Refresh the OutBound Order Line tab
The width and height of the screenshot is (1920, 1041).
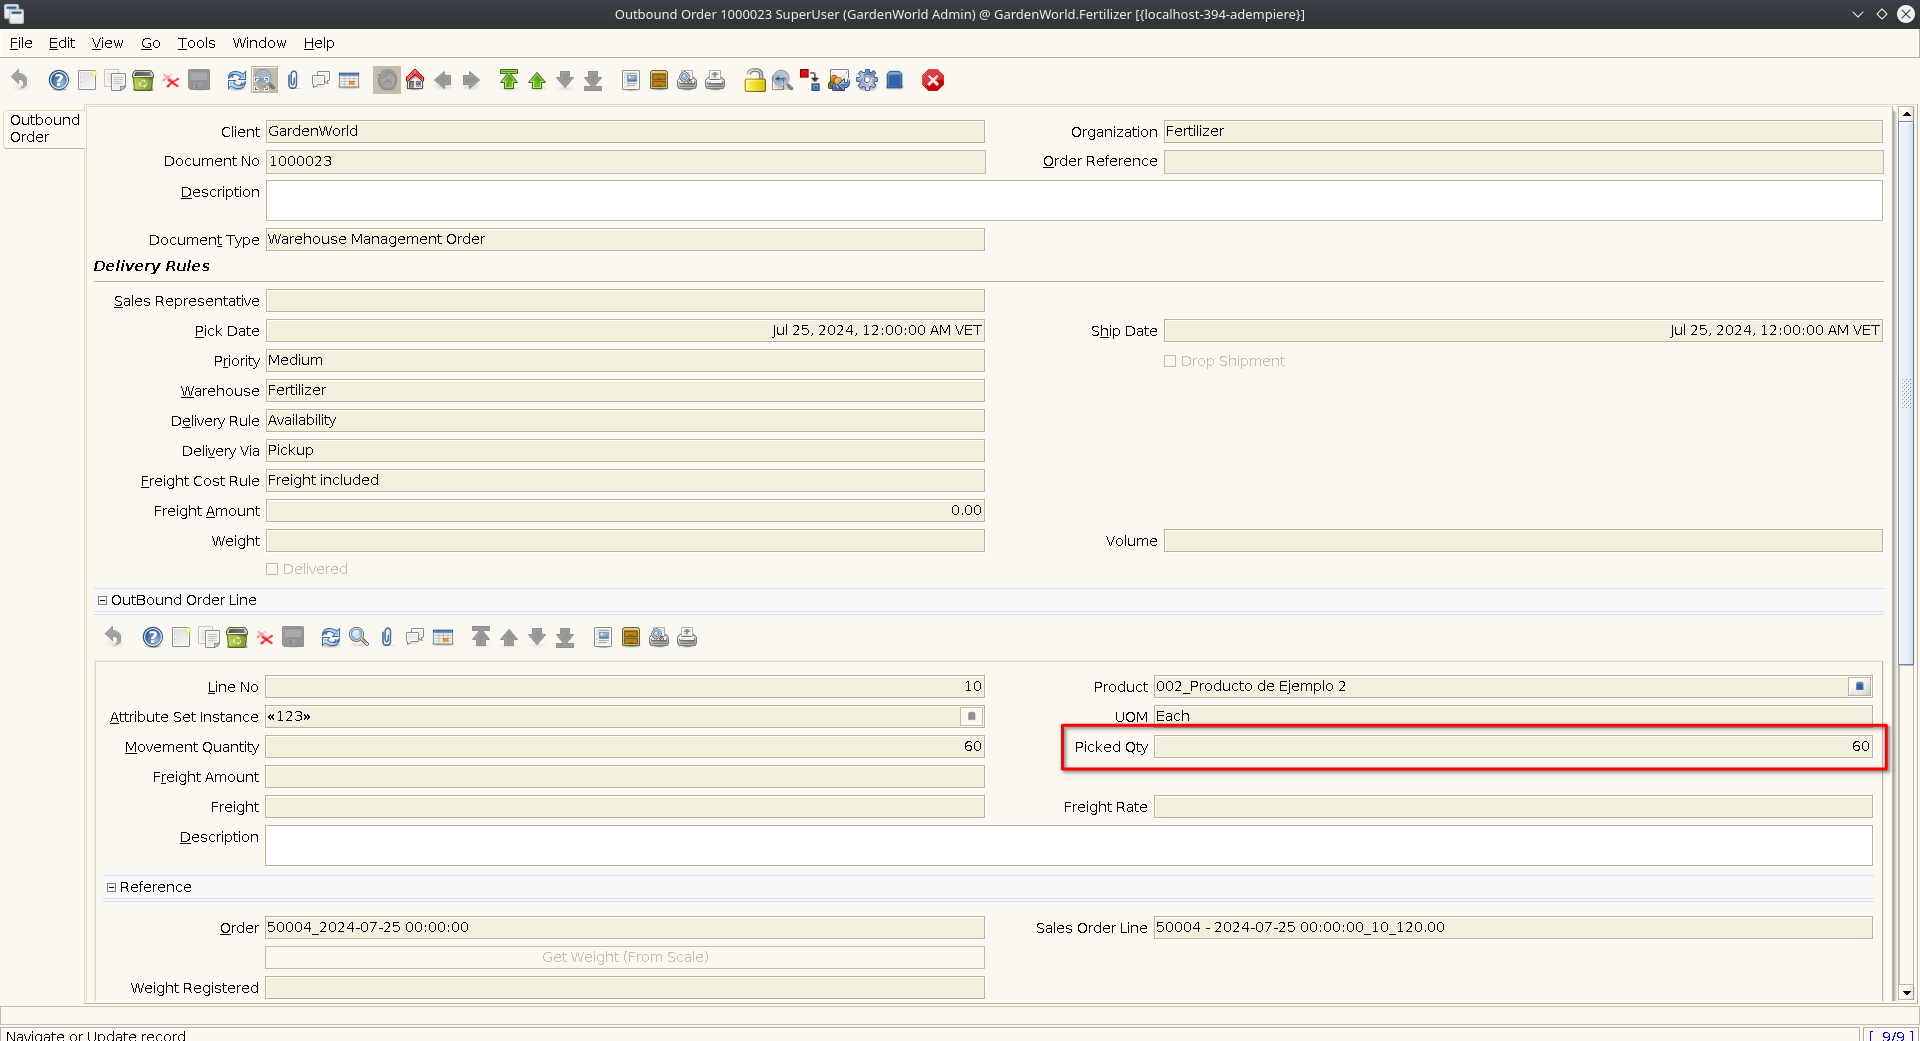click(x=331, y=637)
